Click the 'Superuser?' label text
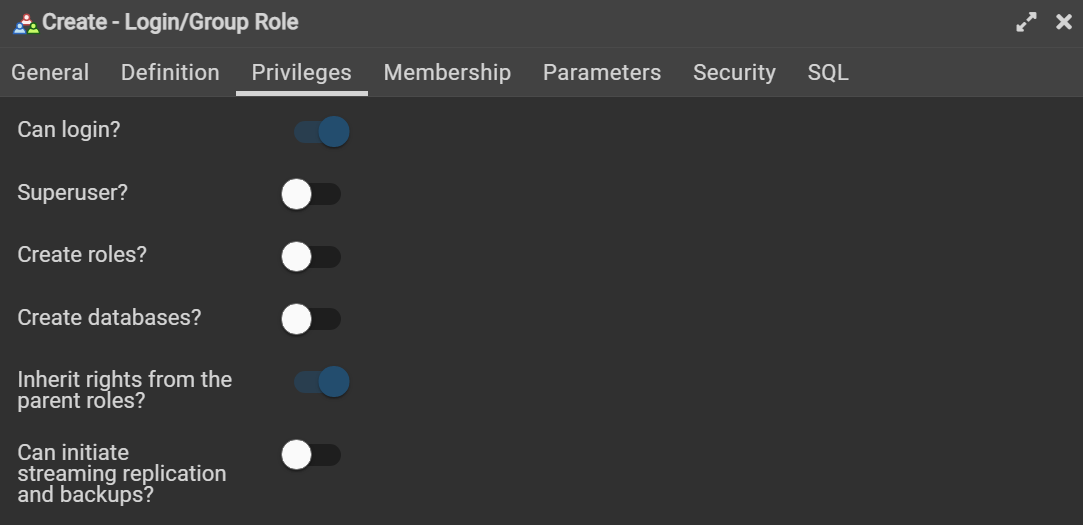1083x525 pixels. (x=73, y=193)
